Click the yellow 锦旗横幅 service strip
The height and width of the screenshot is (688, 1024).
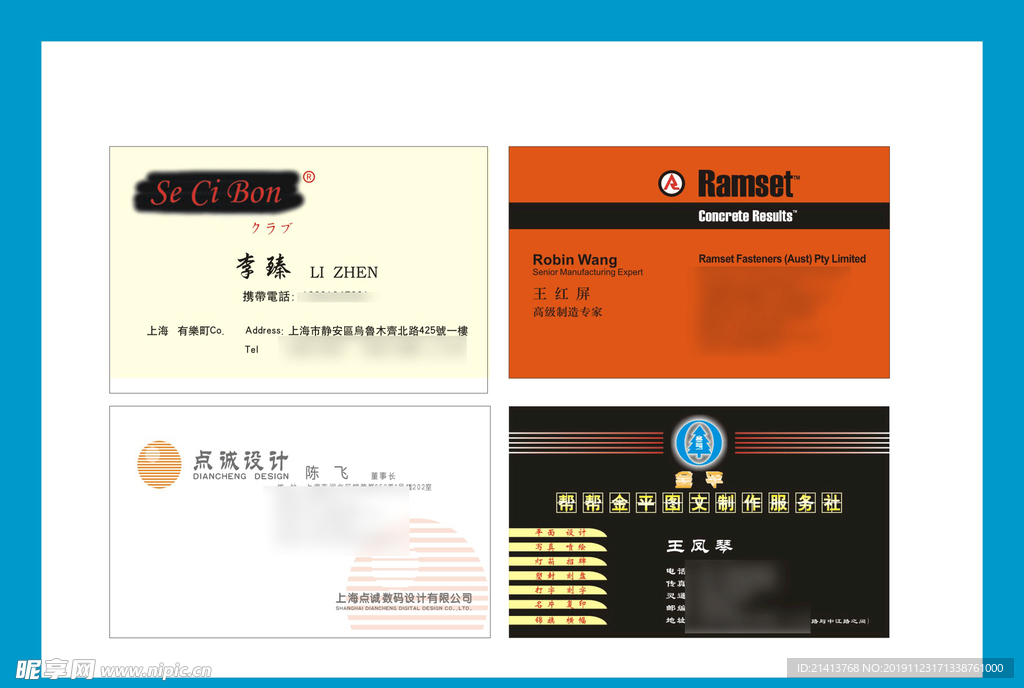[558, 620]
